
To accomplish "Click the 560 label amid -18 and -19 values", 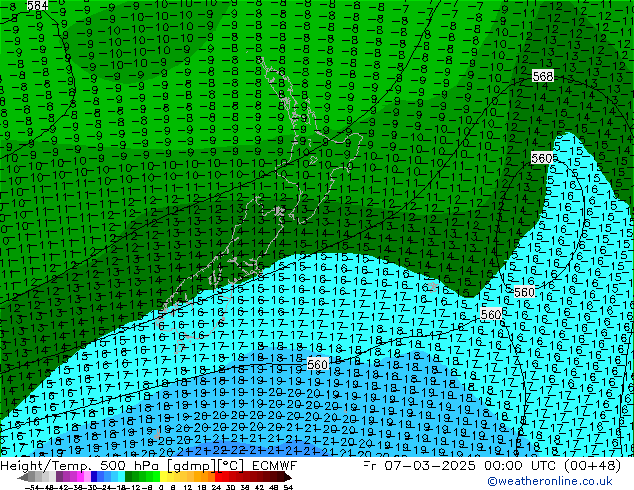I will pos(317,364).
